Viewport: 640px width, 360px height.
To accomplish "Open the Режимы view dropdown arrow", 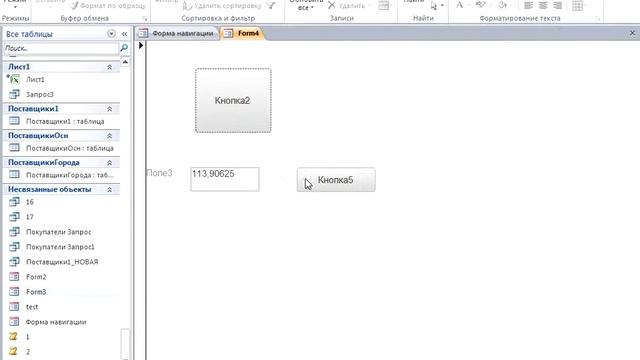I will [x=16, y=7].
